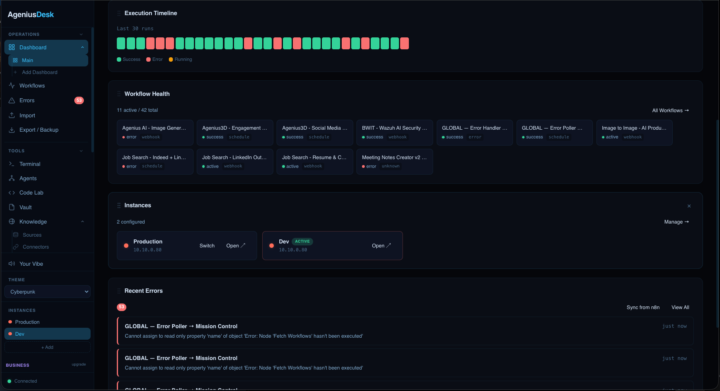This screenshot has width=720, height=391.
Task: Click the red errors count badge in sidebar
Action: [79, 101]
